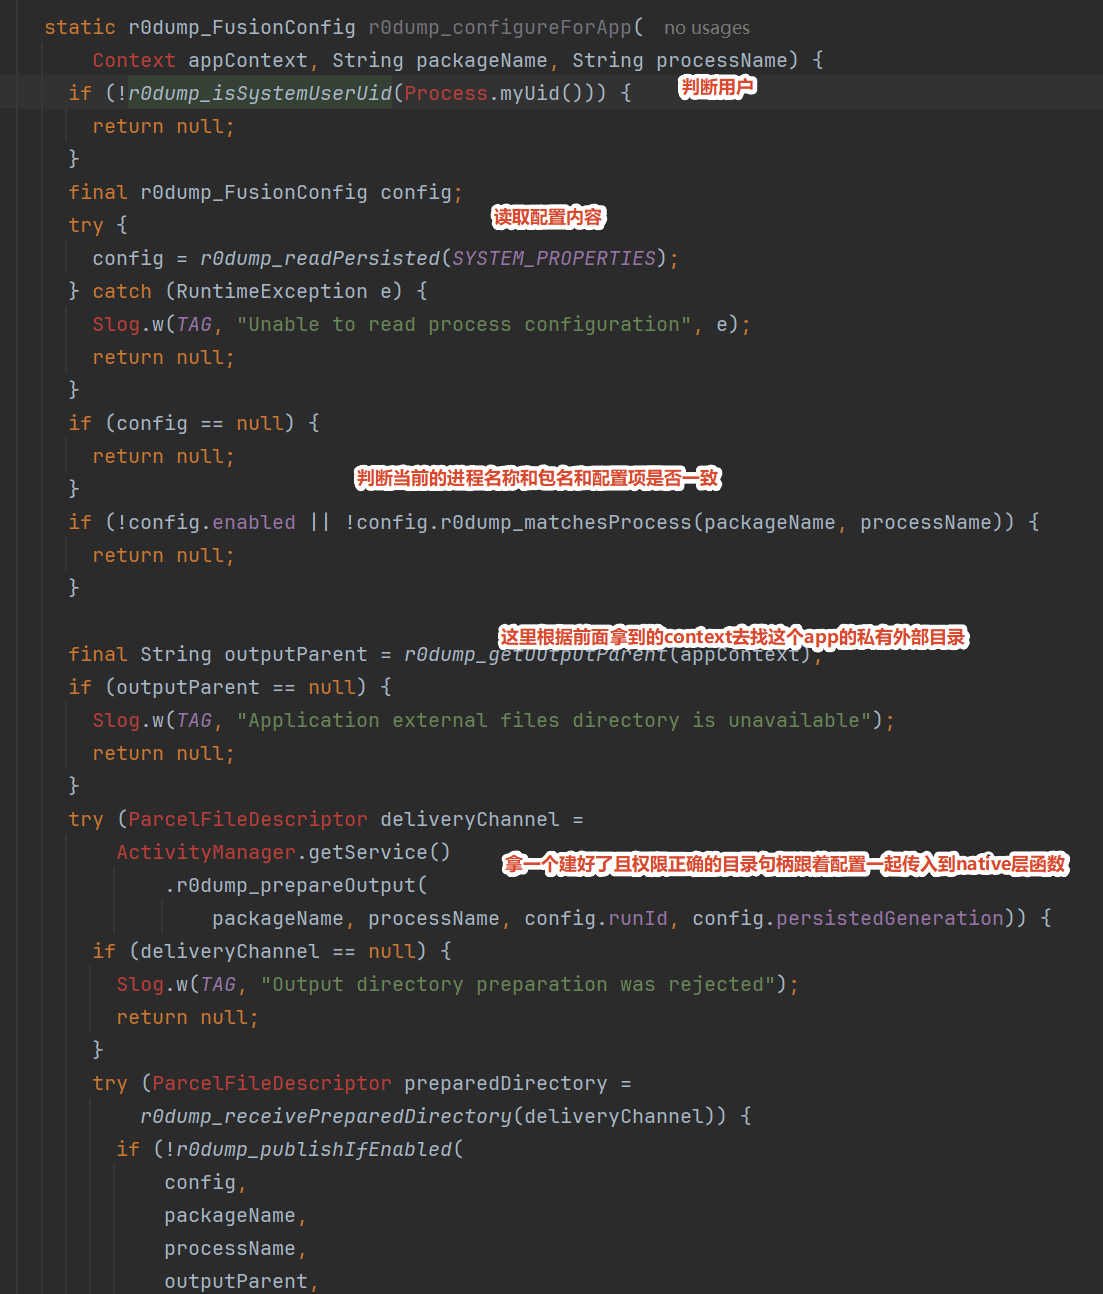Click the ActivityManager class reference
The image size is (1103, 1294).
(x=206, y=852)
